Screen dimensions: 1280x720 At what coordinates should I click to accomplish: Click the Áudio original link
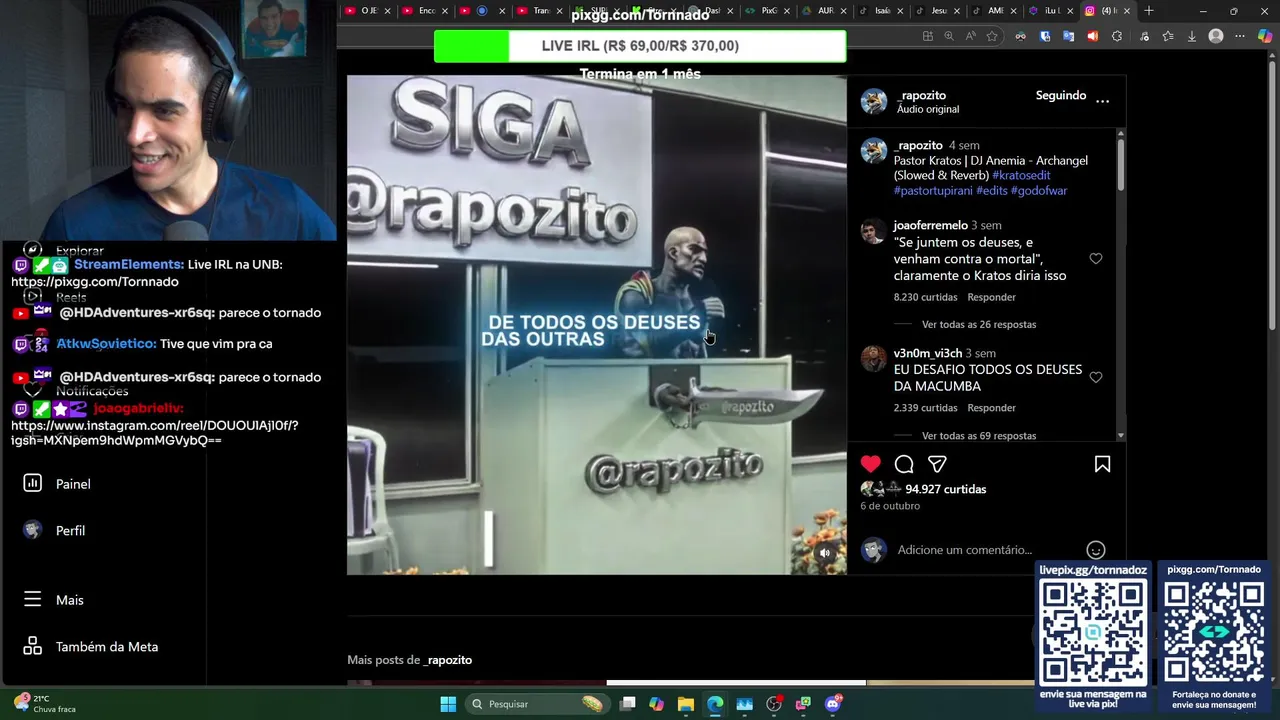(928, 109)
